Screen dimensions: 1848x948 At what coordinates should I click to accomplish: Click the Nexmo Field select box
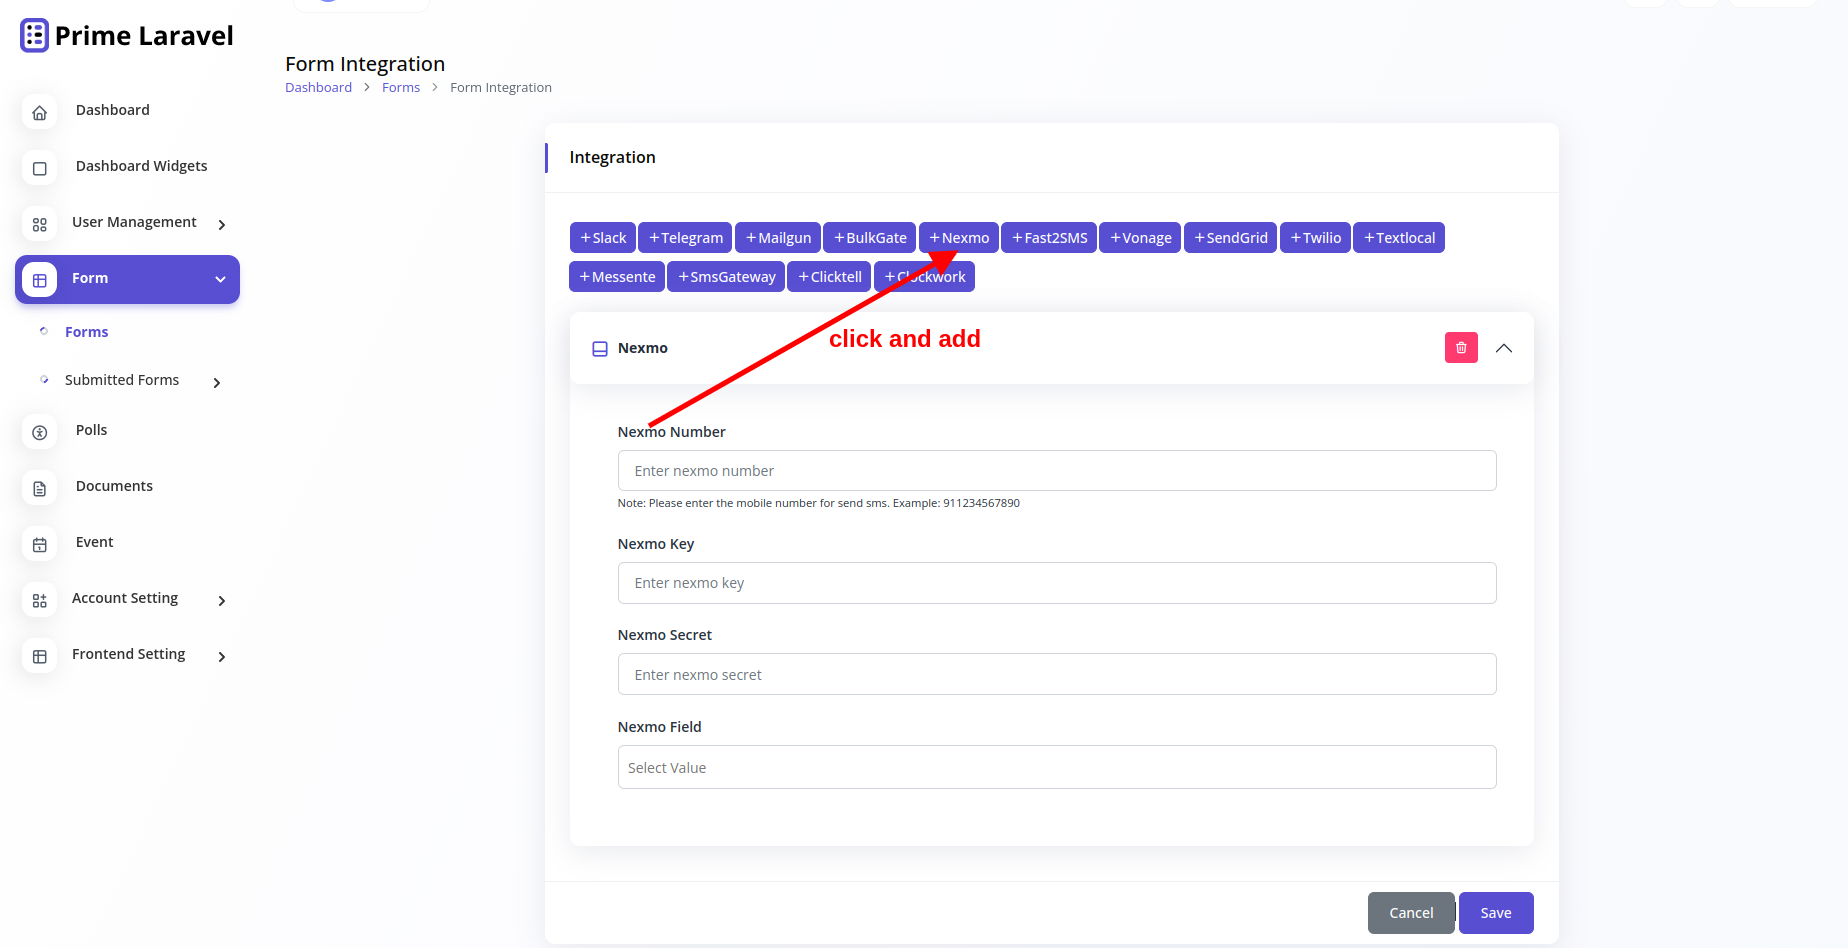1057,767
